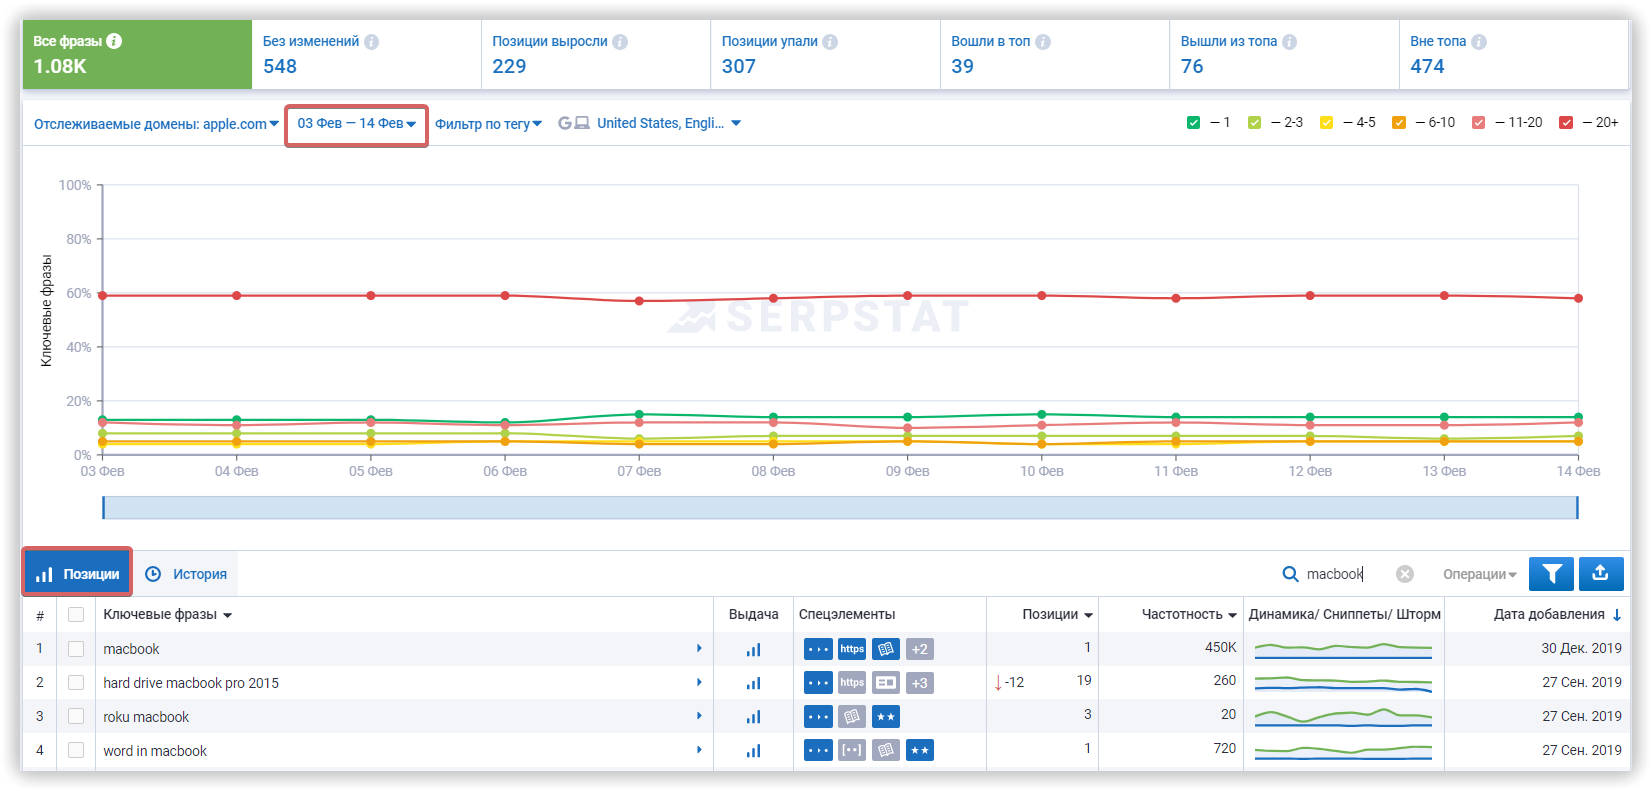This screenshot has height=791, width=1652.
Task: Open the tracked domains apple.com dropdown
Action: tap(156, 124)
